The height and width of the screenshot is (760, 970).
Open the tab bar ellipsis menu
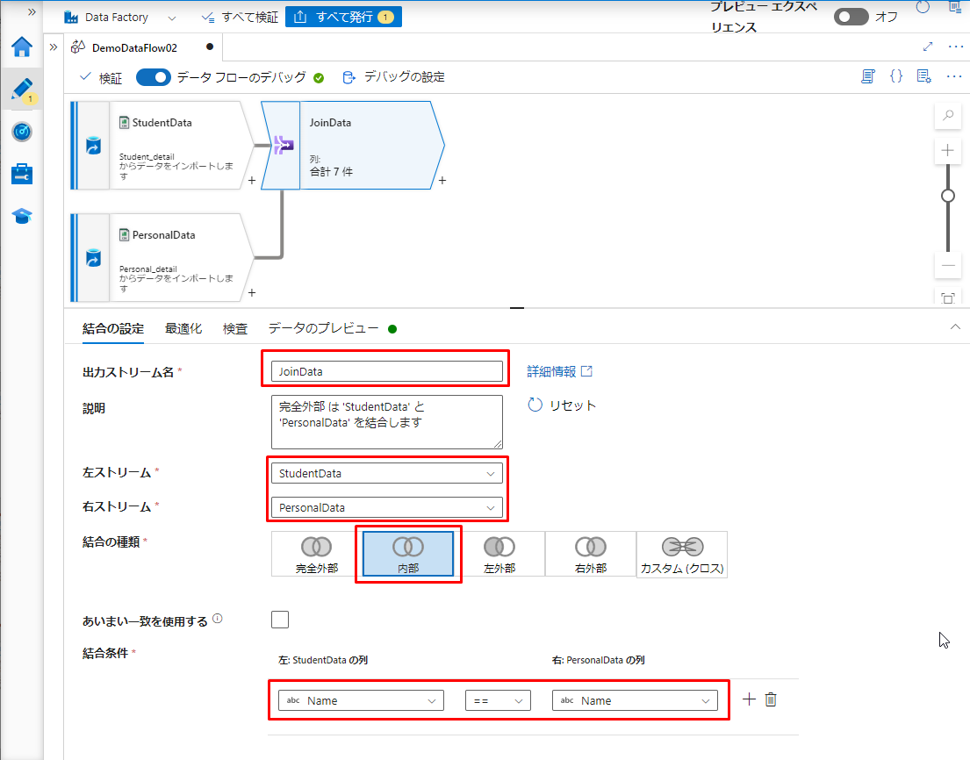coord(955,47)
